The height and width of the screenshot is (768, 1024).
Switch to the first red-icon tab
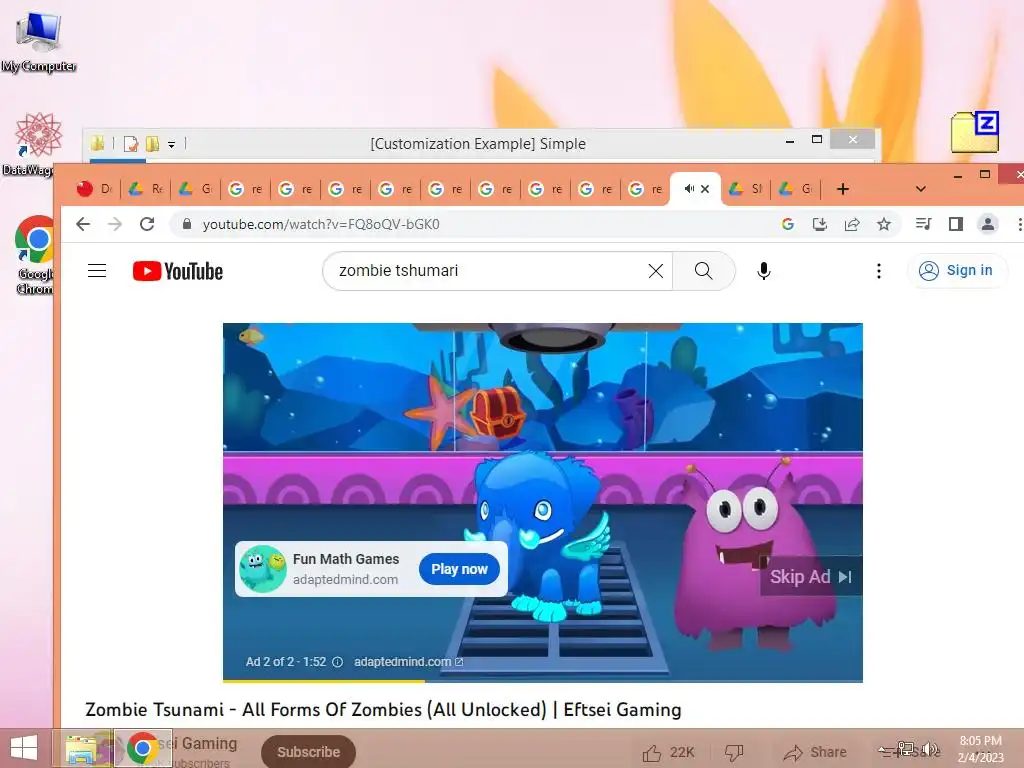95,189
